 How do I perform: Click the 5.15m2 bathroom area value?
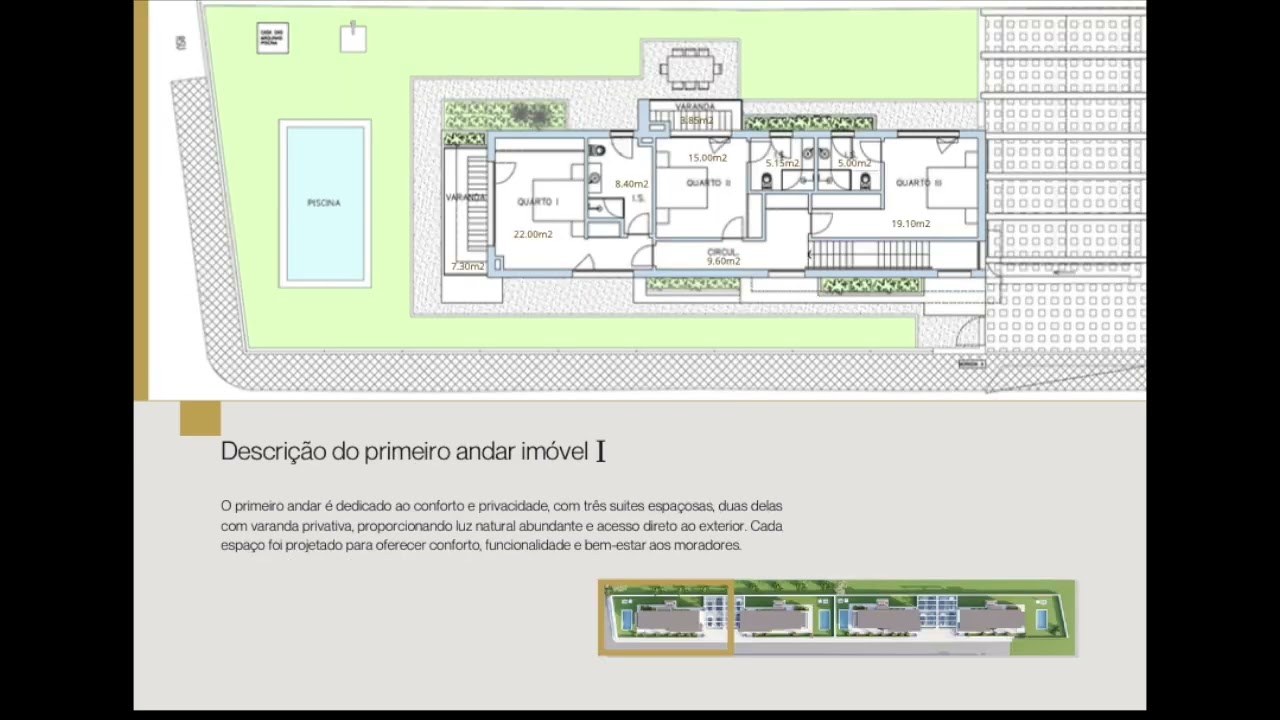click(782, 163)
